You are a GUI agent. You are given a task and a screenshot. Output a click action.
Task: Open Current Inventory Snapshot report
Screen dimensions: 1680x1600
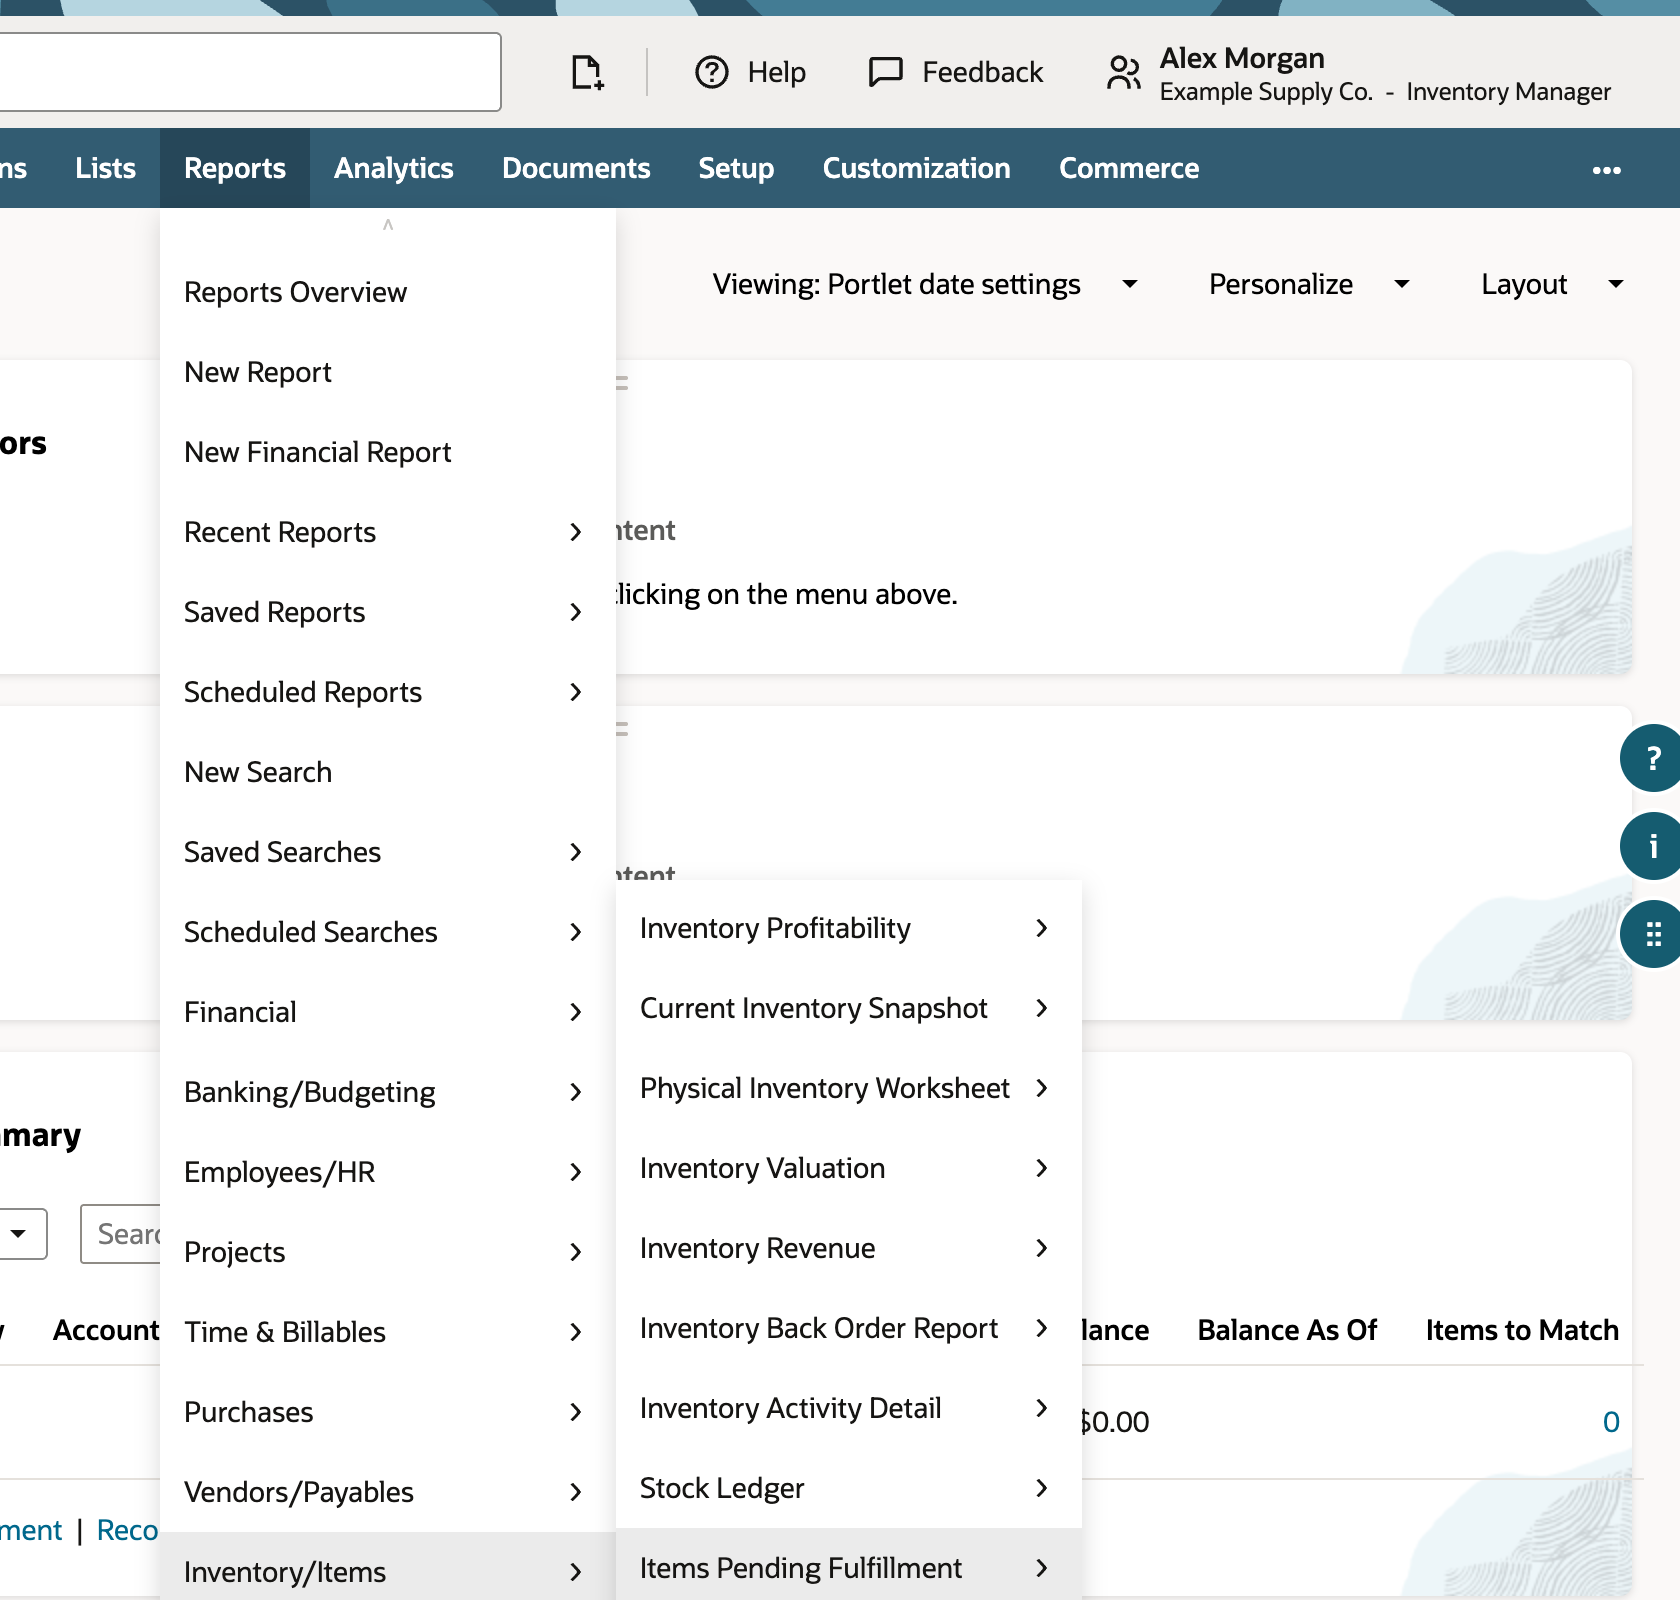click(x=848, y=1008)
